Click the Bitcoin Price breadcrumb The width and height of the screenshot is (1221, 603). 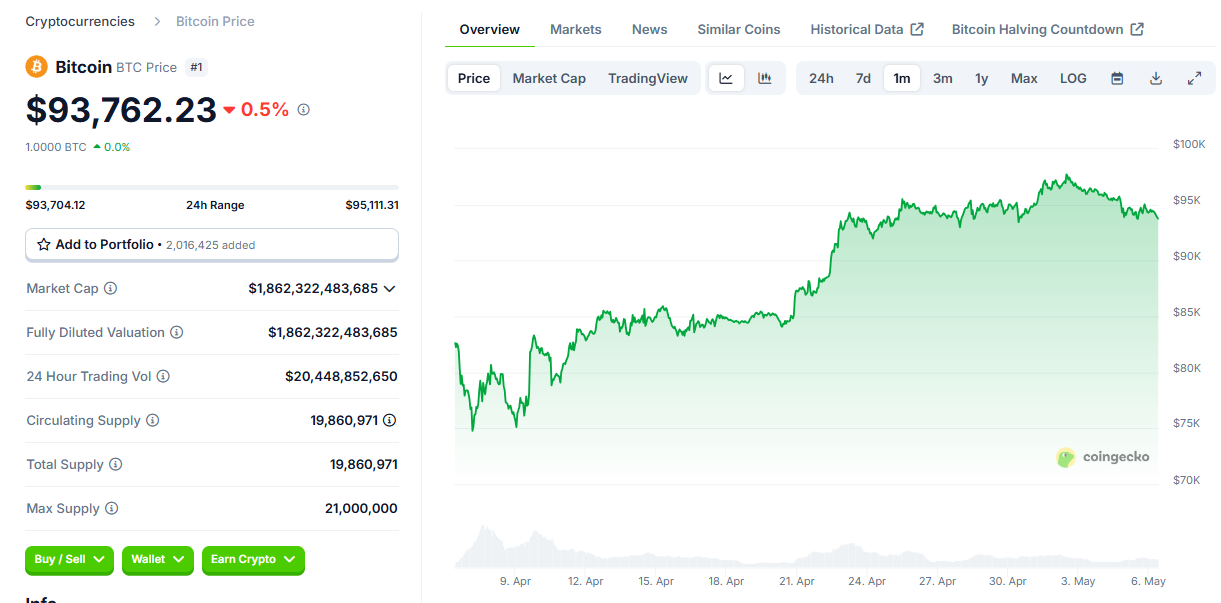[215, 21]
